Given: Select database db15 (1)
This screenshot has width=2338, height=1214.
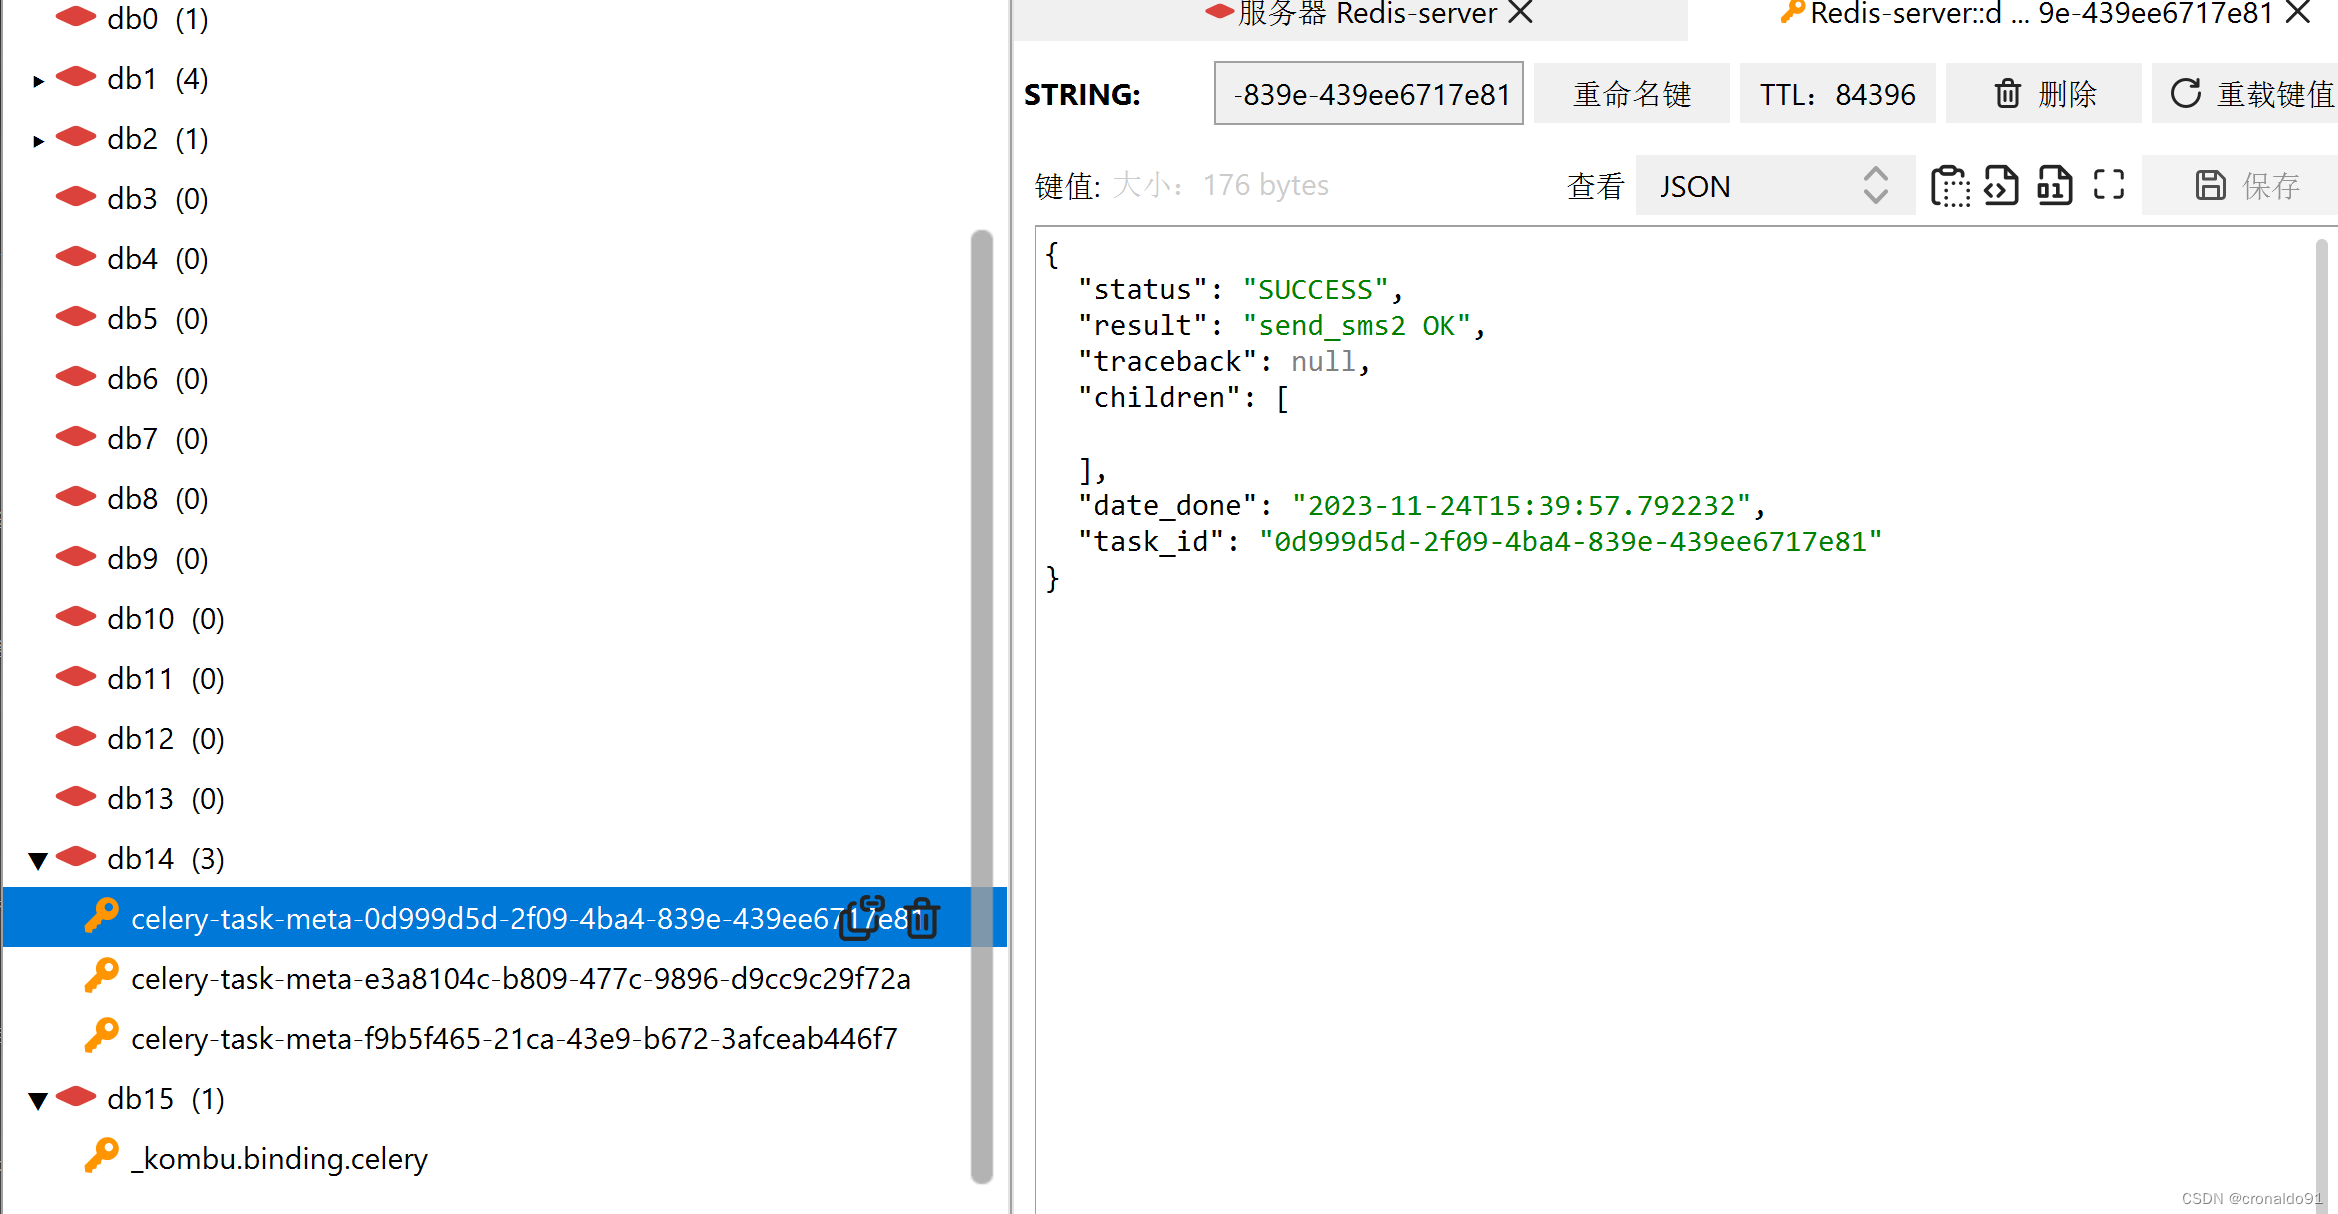Looking at the screenshot, I should [x=165, y=1099].
